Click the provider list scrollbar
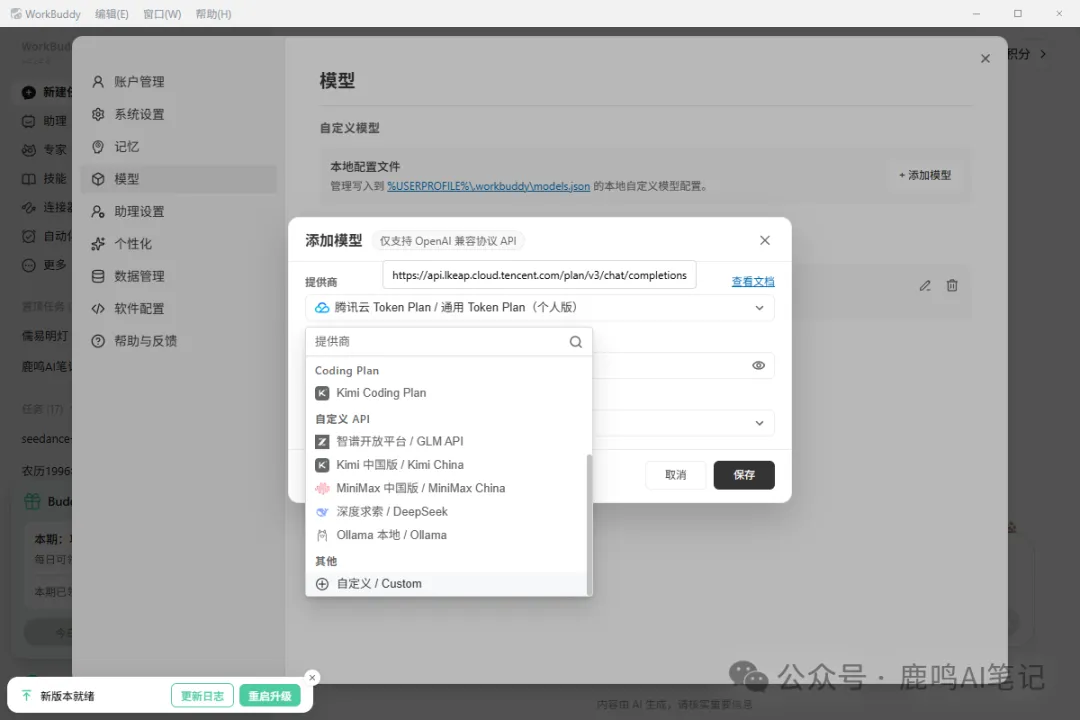This screenshot has height=720, width=1080. pyautogui.click(x=589, y=524)
